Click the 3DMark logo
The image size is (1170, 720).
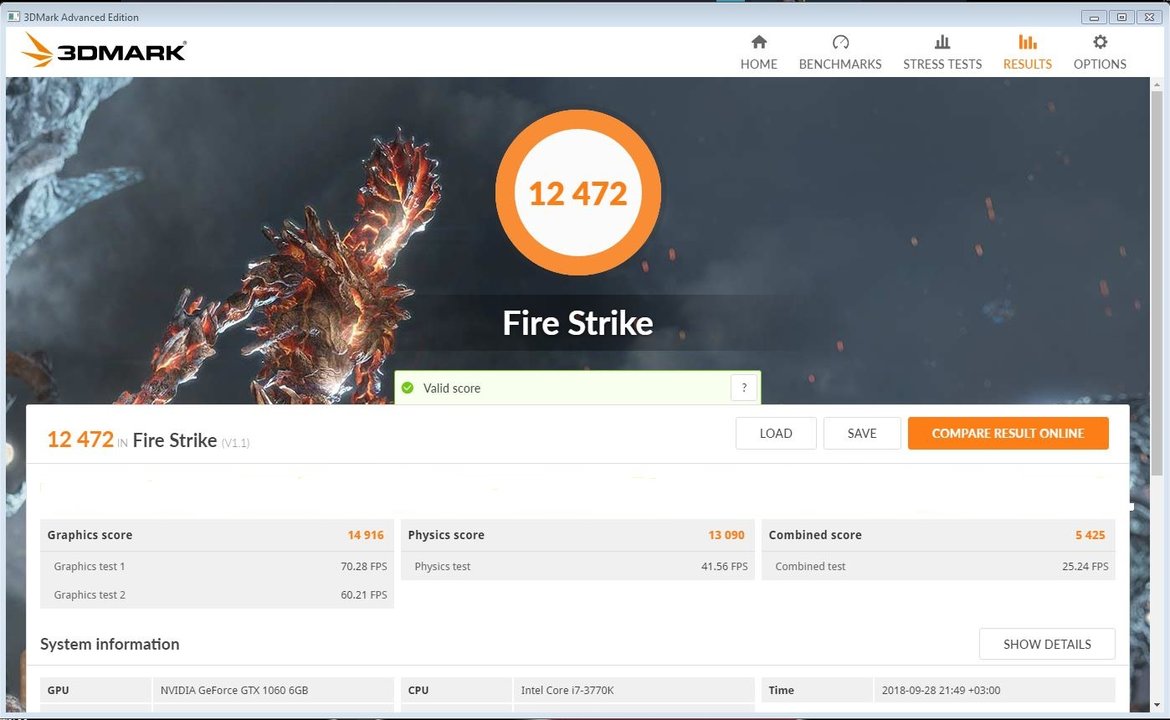coord(103,51)
